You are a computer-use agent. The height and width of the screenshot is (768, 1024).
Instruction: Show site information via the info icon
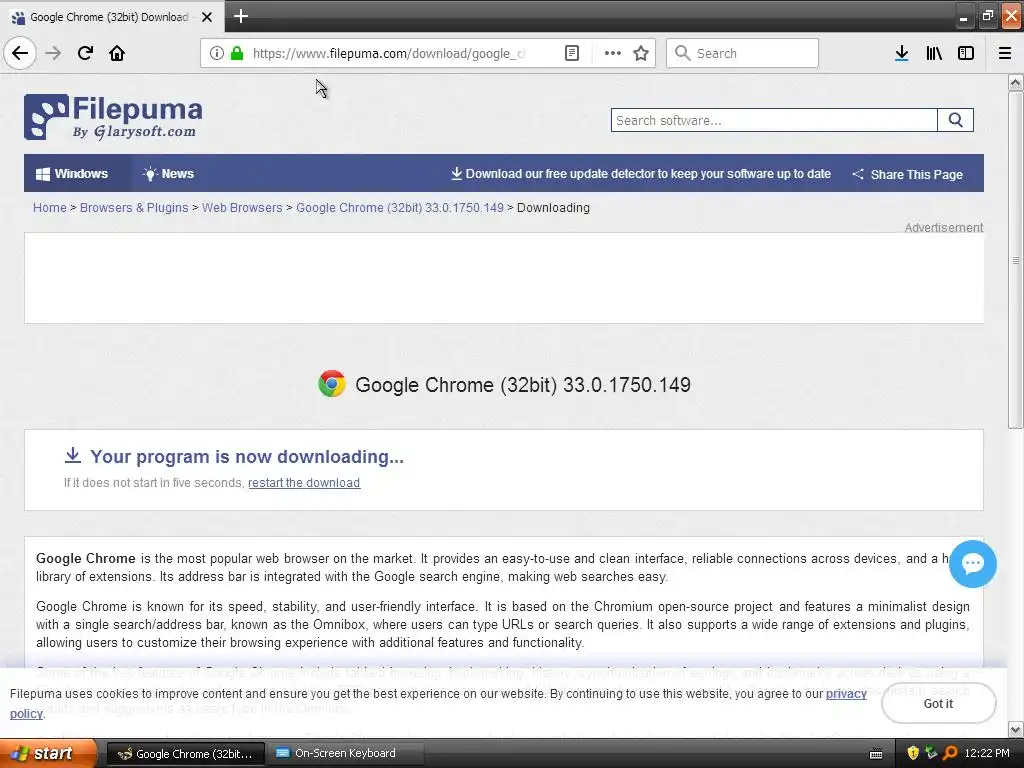coord(217,53)
